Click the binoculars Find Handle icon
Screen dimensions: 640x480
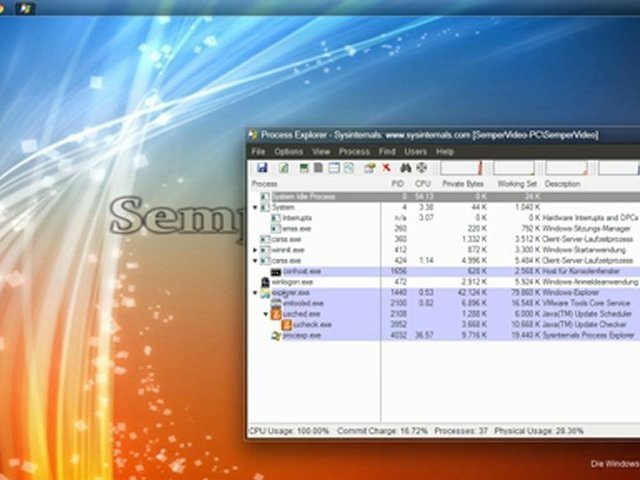tap(405, 168)
